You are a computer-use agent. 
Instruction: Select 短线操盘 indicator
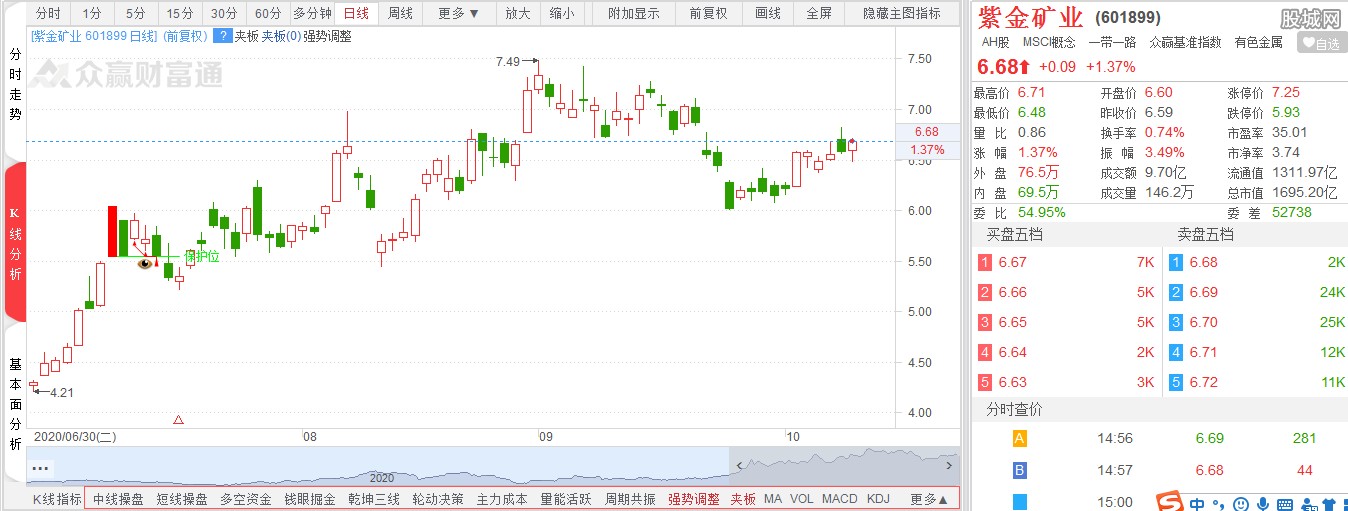(182, 499)
